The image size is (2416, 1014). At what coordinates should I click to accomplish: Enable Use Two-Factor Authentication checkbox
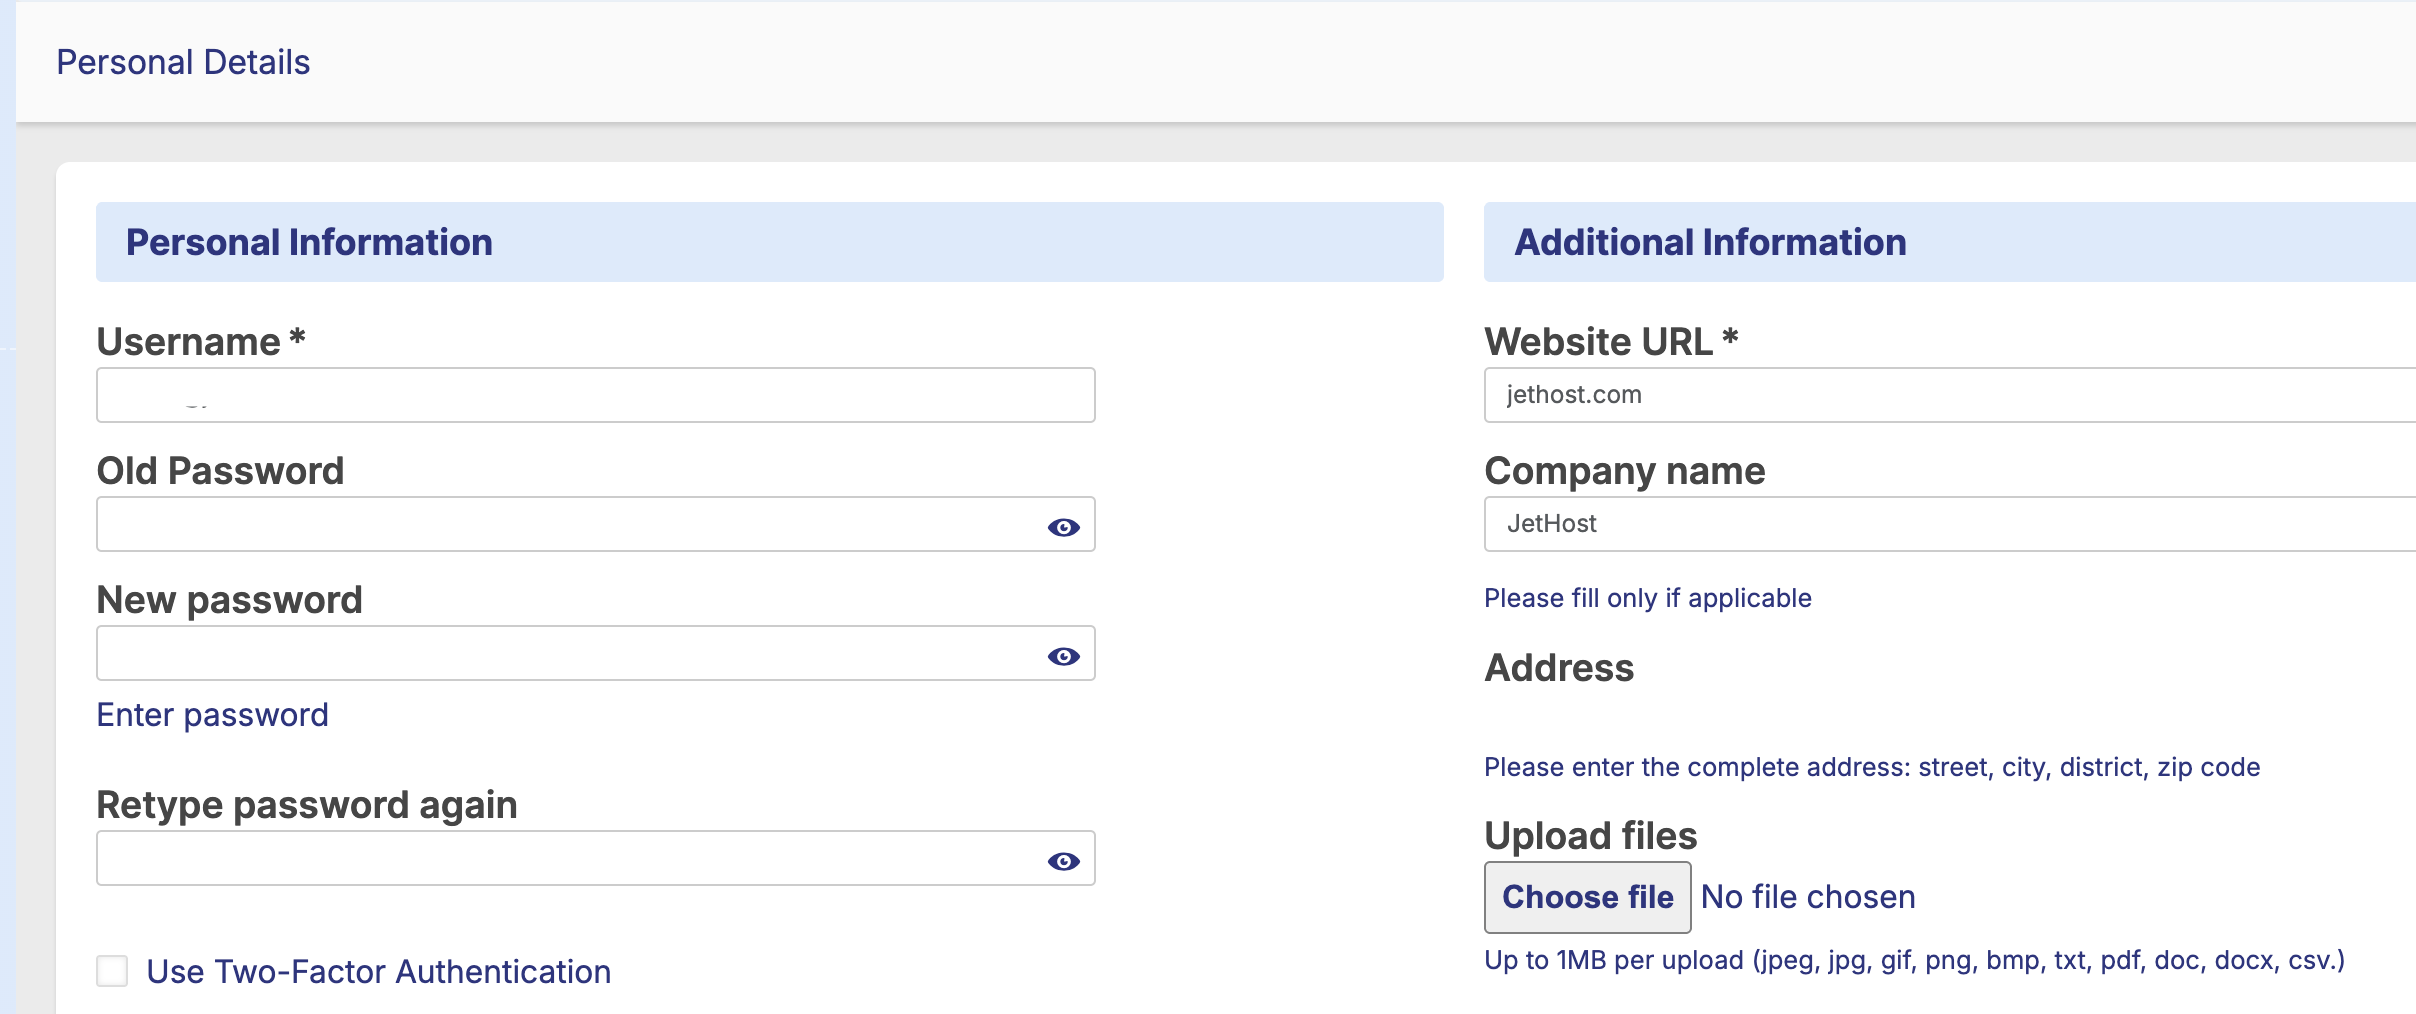(x=112, y=971)
